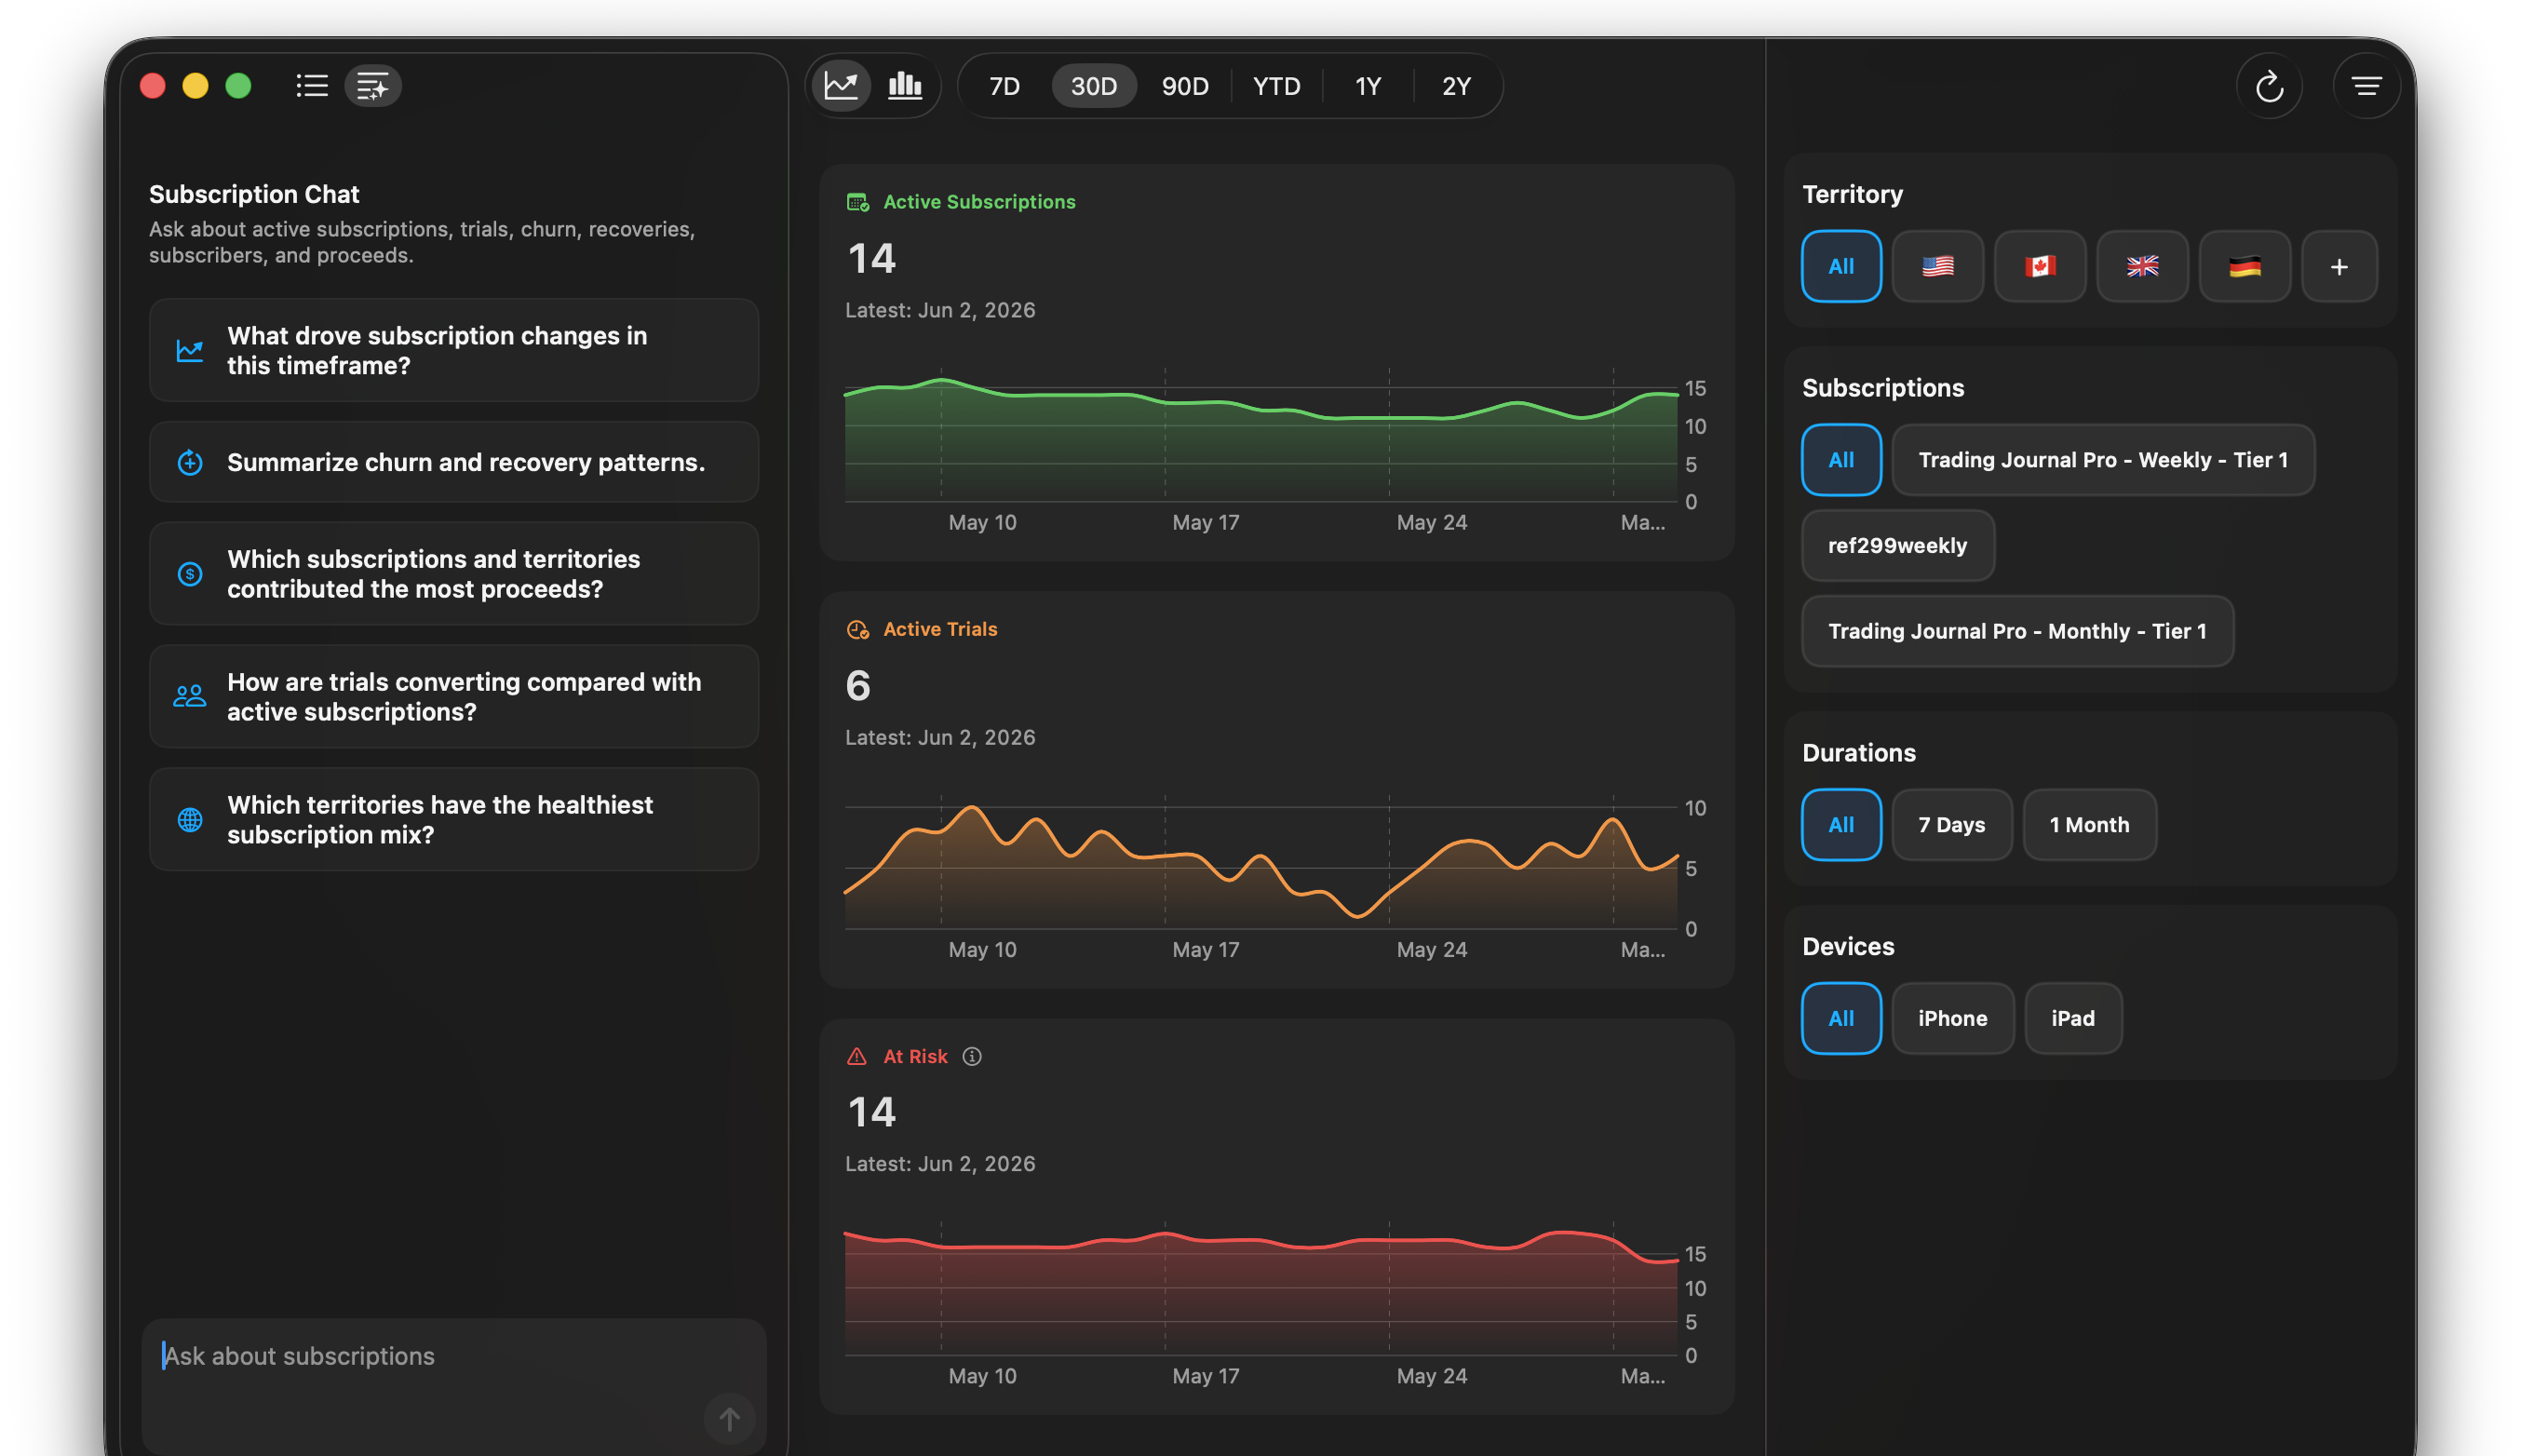The height and width of the screenshot is (1456, 2521).
Task: Click the refresh data icon
Action: point(2269,86)
